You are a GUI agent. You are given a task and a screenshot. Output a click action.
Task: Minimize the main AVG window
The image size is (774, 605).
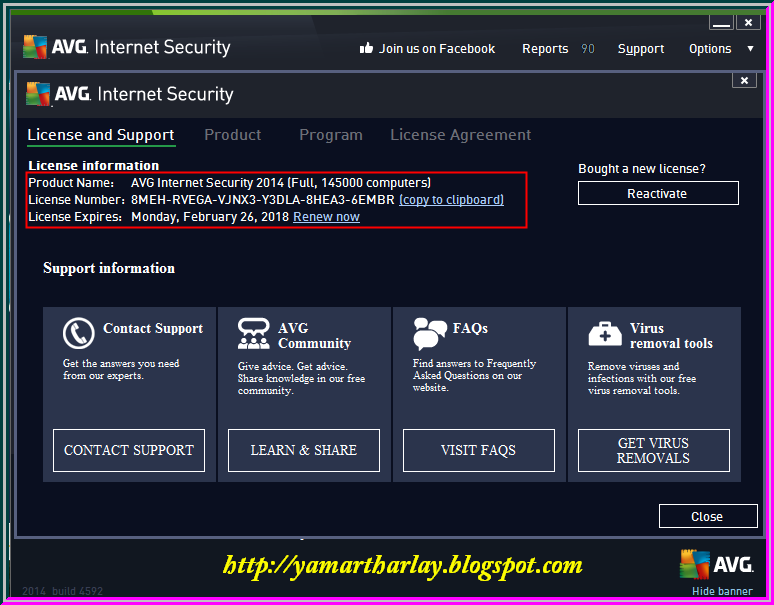721,23
